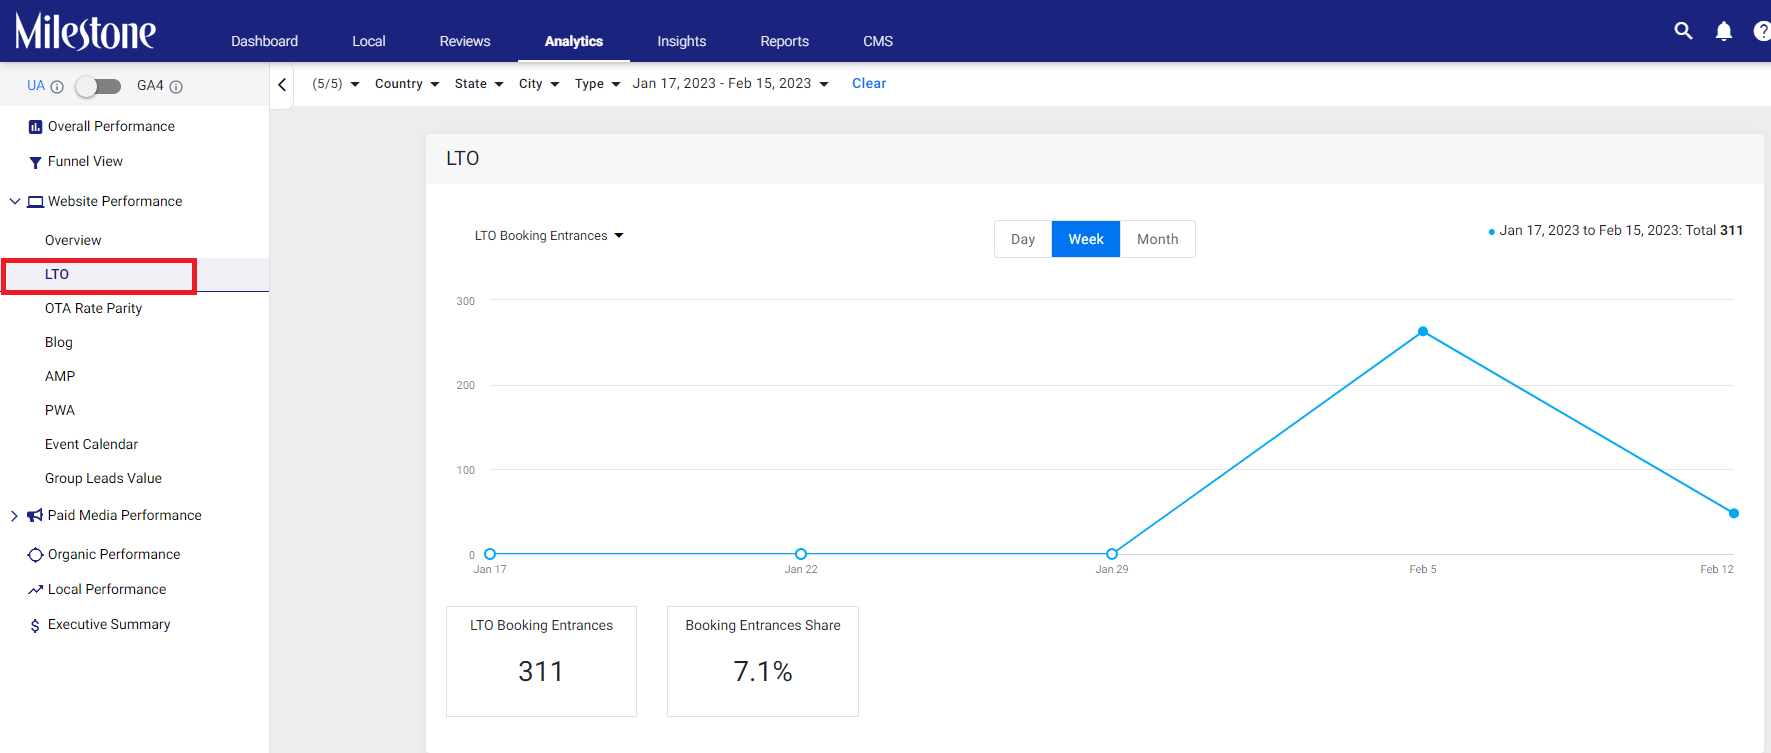
Task: Open the date range dropdown
Action: coord(730,84)
